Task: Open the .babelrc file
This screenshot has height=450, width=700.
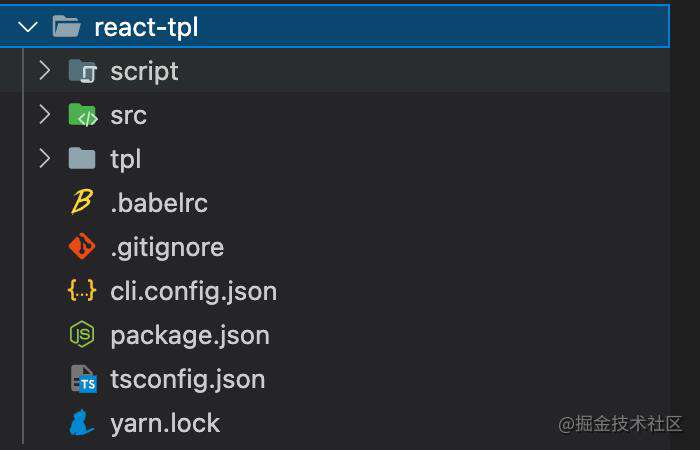Action: tap(159, 203)
